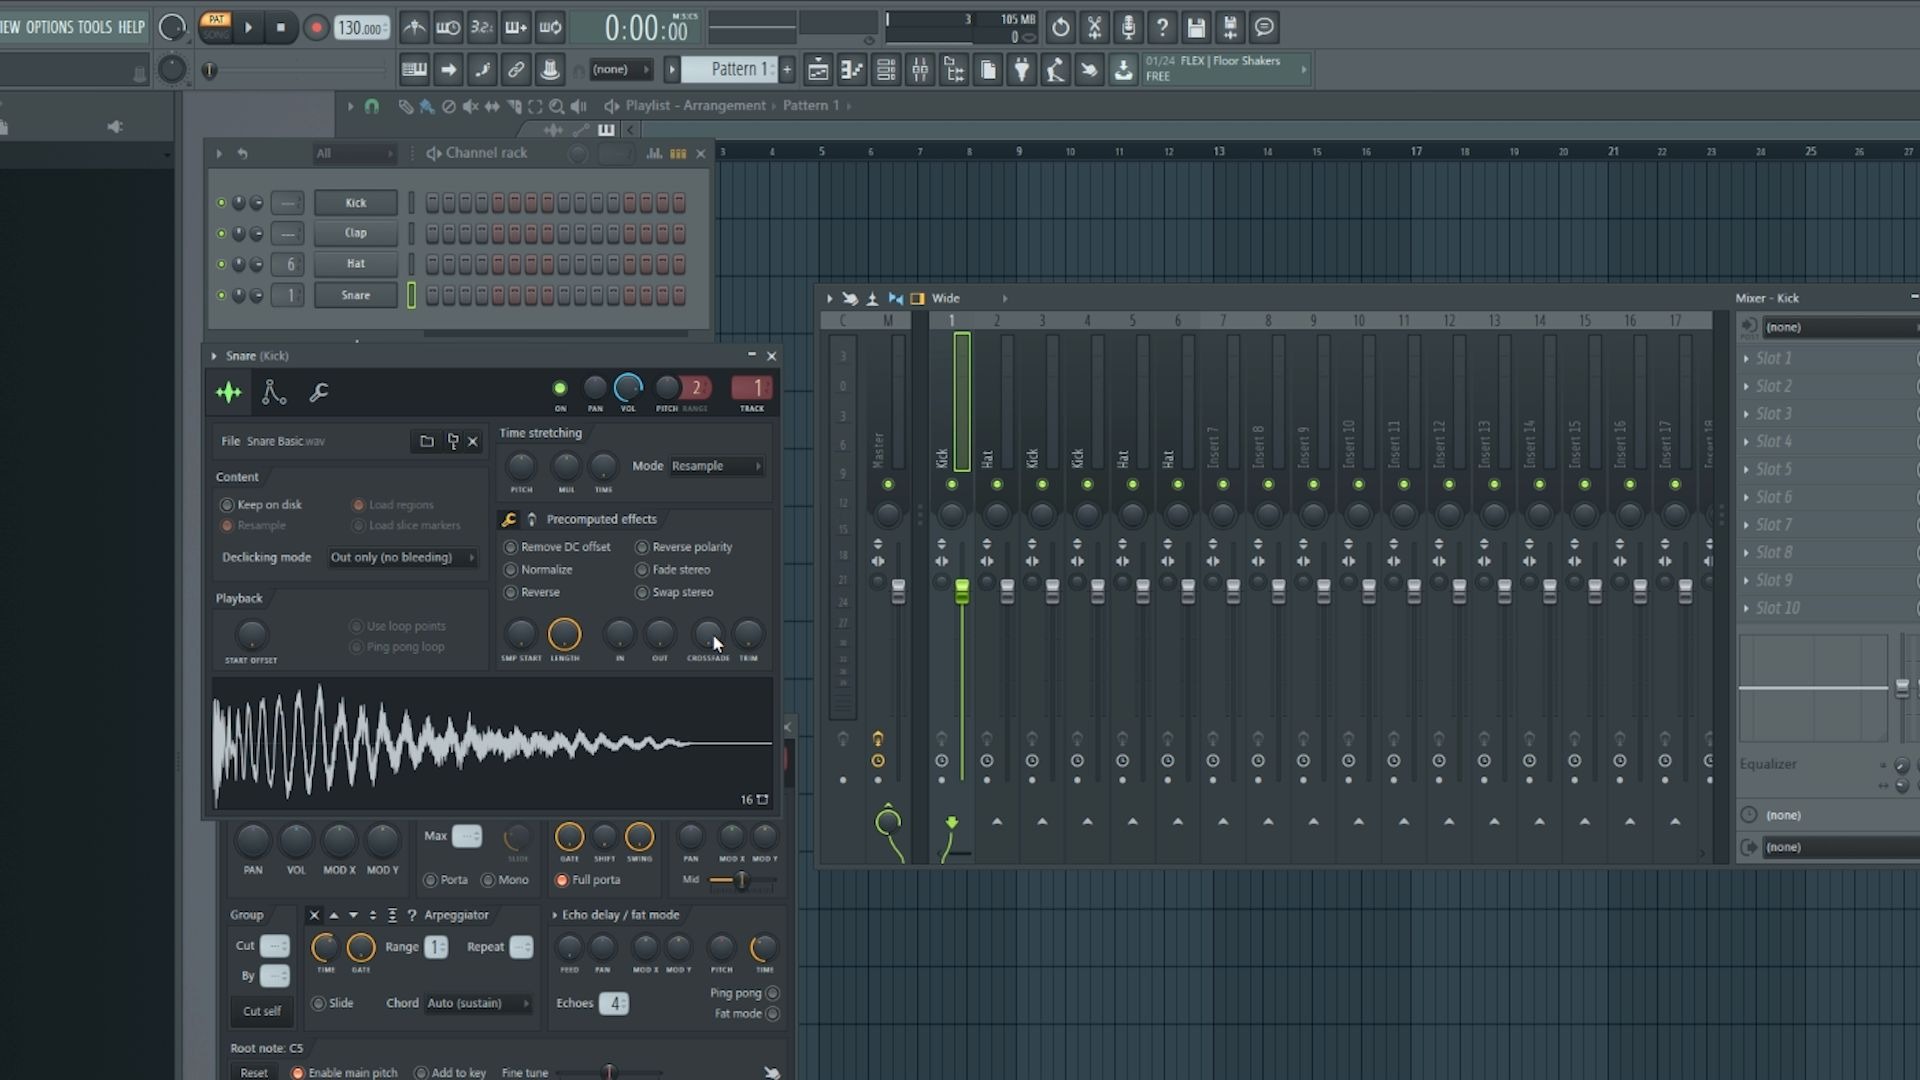Viewport: 1920px width, 1080px height.
Task: Open Chord dropdown 'Auto (sustain)'
Action: pyautogui.click(x=477, y=1003)
